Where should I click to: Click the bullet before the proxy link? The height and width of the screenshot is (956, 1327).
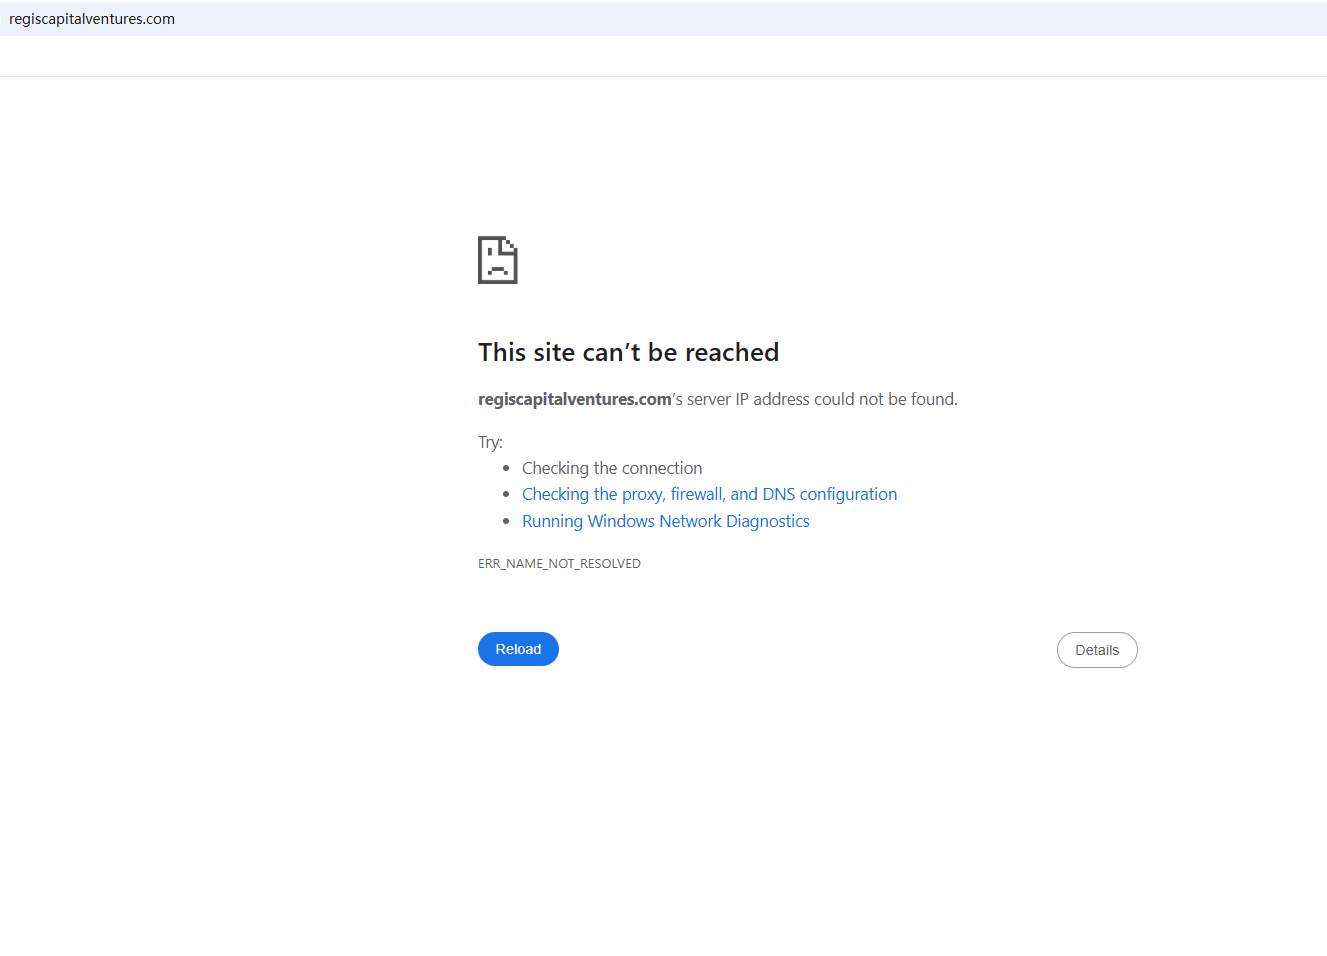506,494
